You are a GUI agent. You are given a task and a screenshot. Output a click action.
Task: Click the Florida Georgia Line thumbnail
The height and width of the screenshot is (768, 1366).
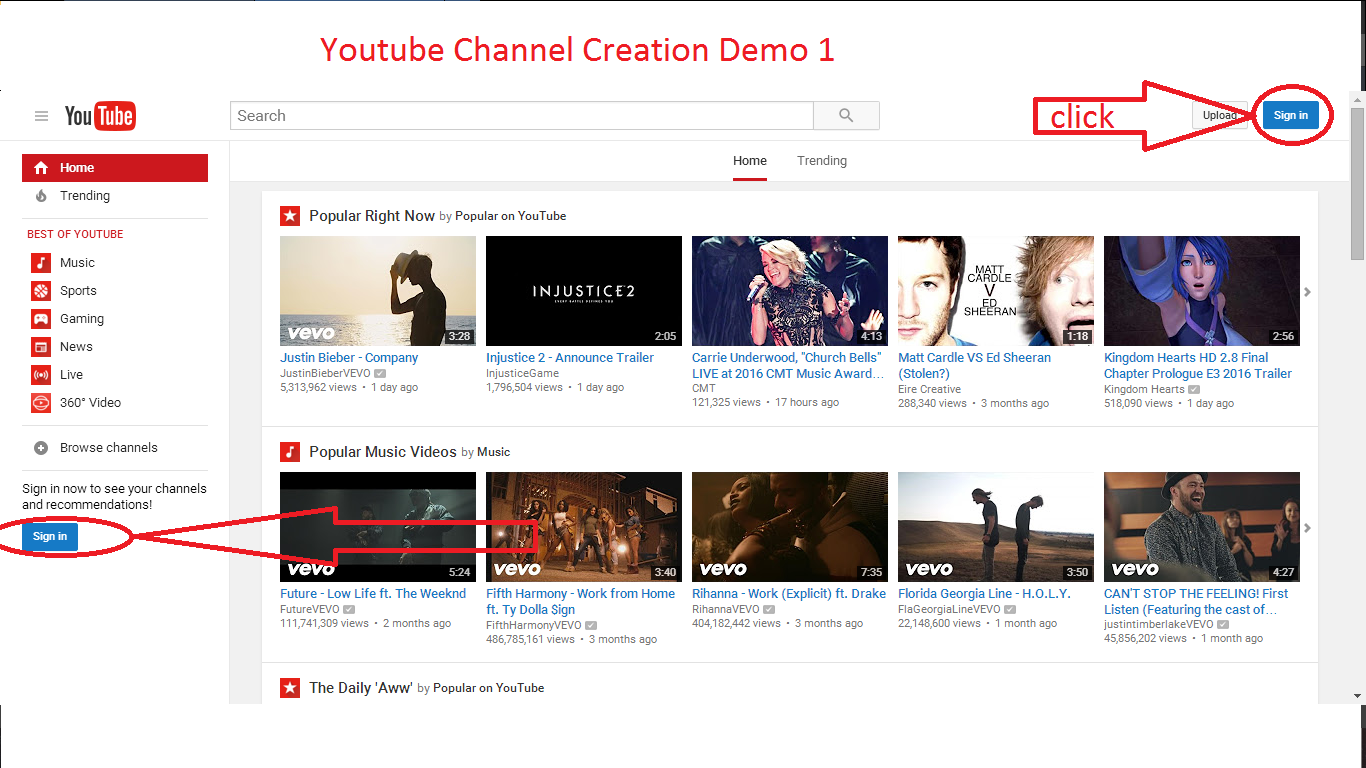tap(996, 527)
